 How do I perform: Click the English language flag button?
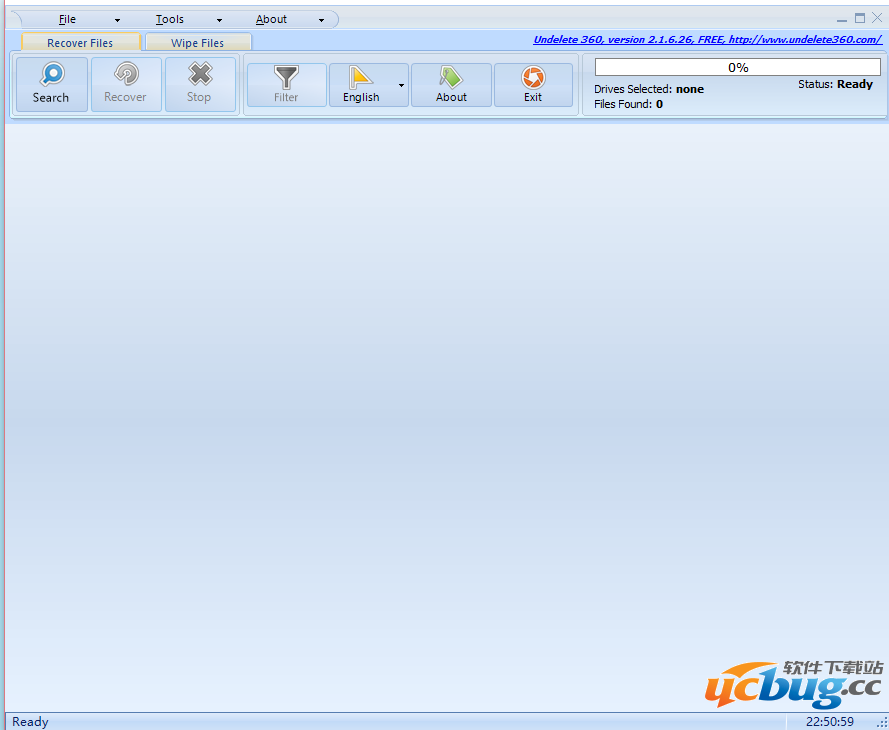pyautogui.click(x=361, y=78)
